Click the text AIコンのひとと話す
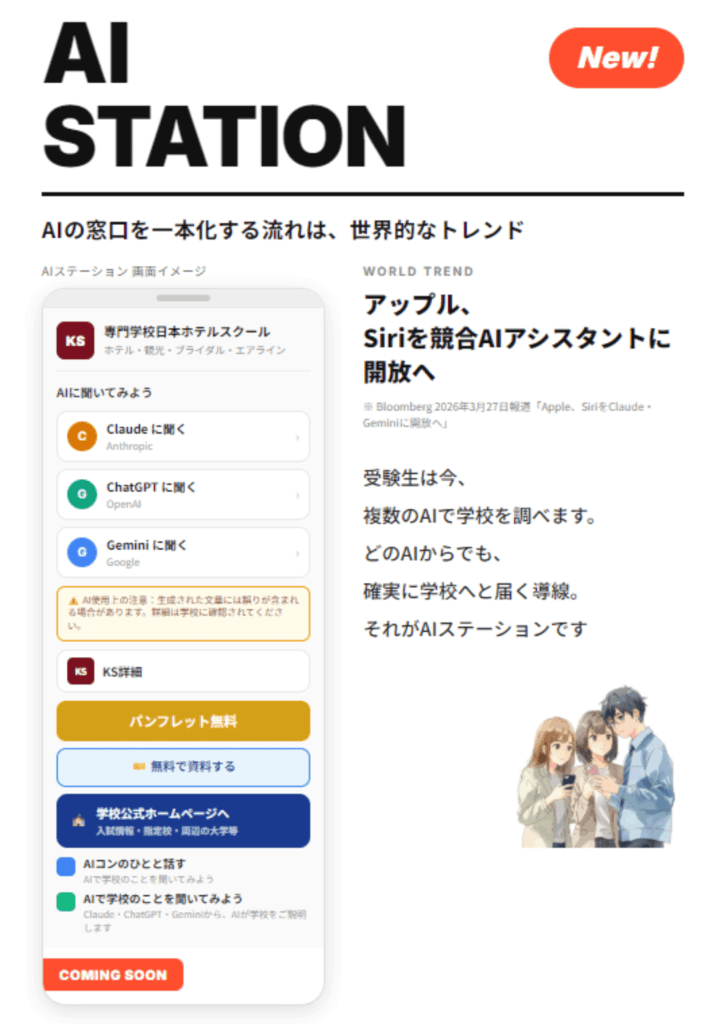 [134, 864]
